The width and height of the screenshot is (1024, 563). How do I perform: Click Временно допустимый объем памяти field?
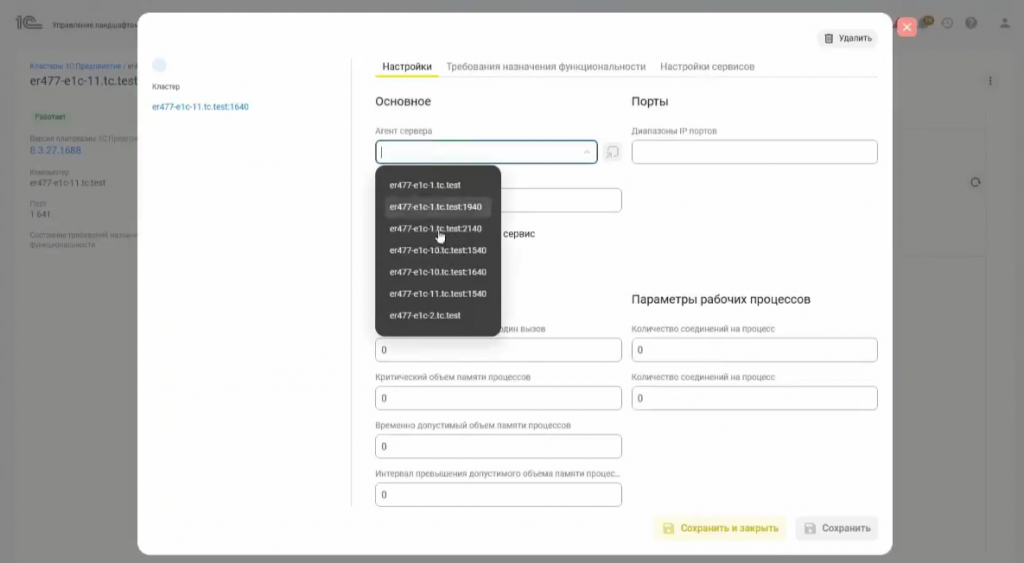click(498, 447)
